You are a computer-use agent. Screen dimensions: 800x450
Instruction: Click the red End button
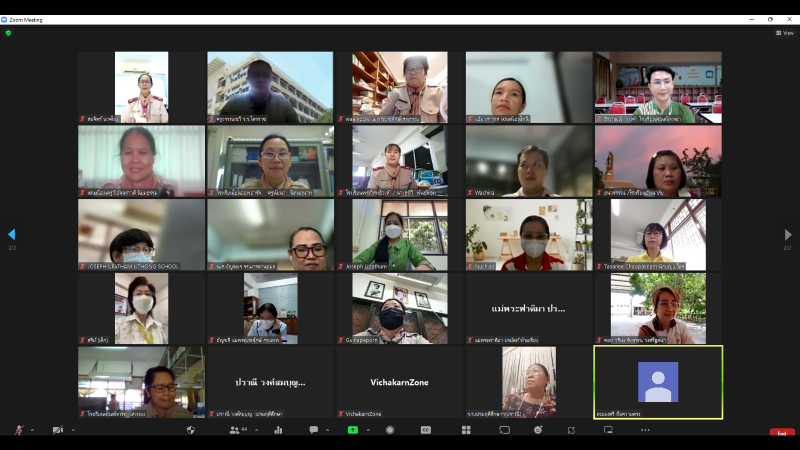(x=782, y=432)
